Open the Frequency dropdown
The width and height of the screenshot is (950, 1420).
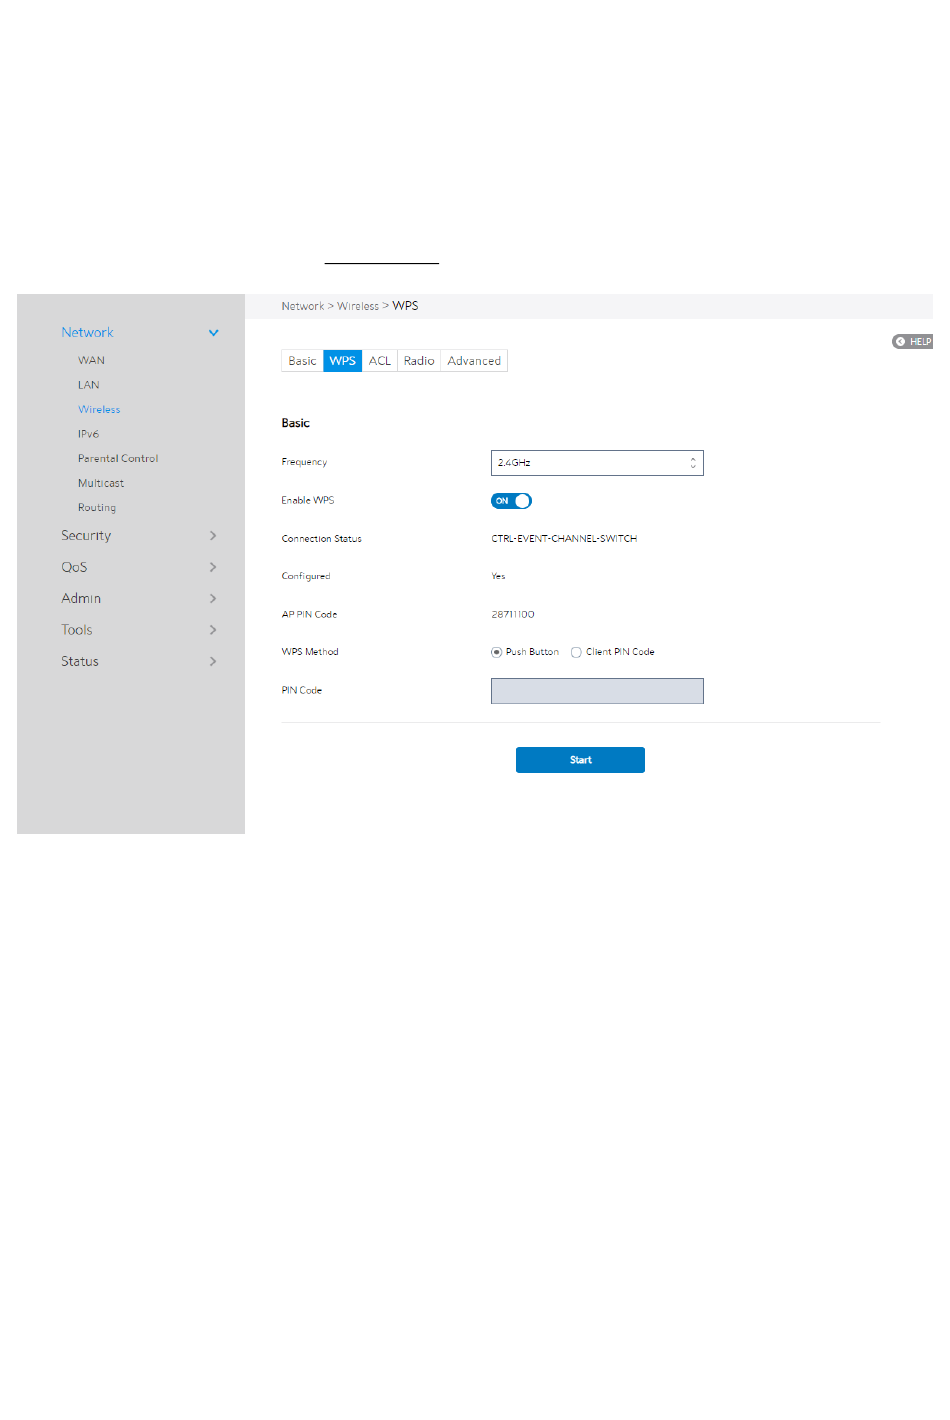(x=597, y=463)
